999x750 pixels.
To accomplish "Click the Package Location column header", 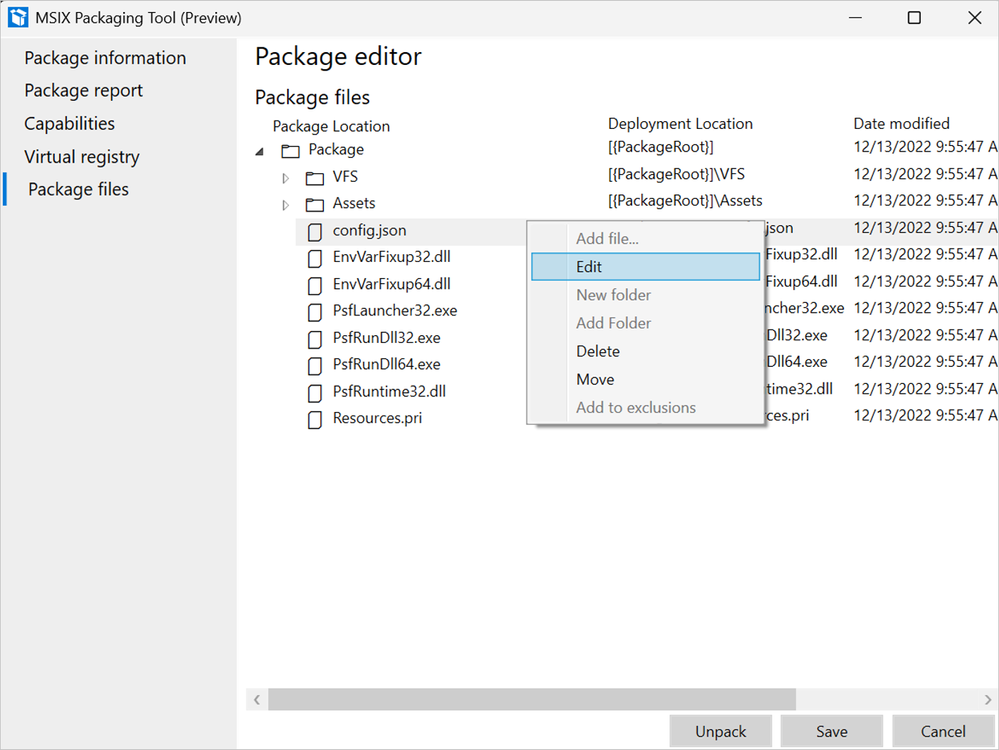I will pyautogui.click(x=331, y=126).
